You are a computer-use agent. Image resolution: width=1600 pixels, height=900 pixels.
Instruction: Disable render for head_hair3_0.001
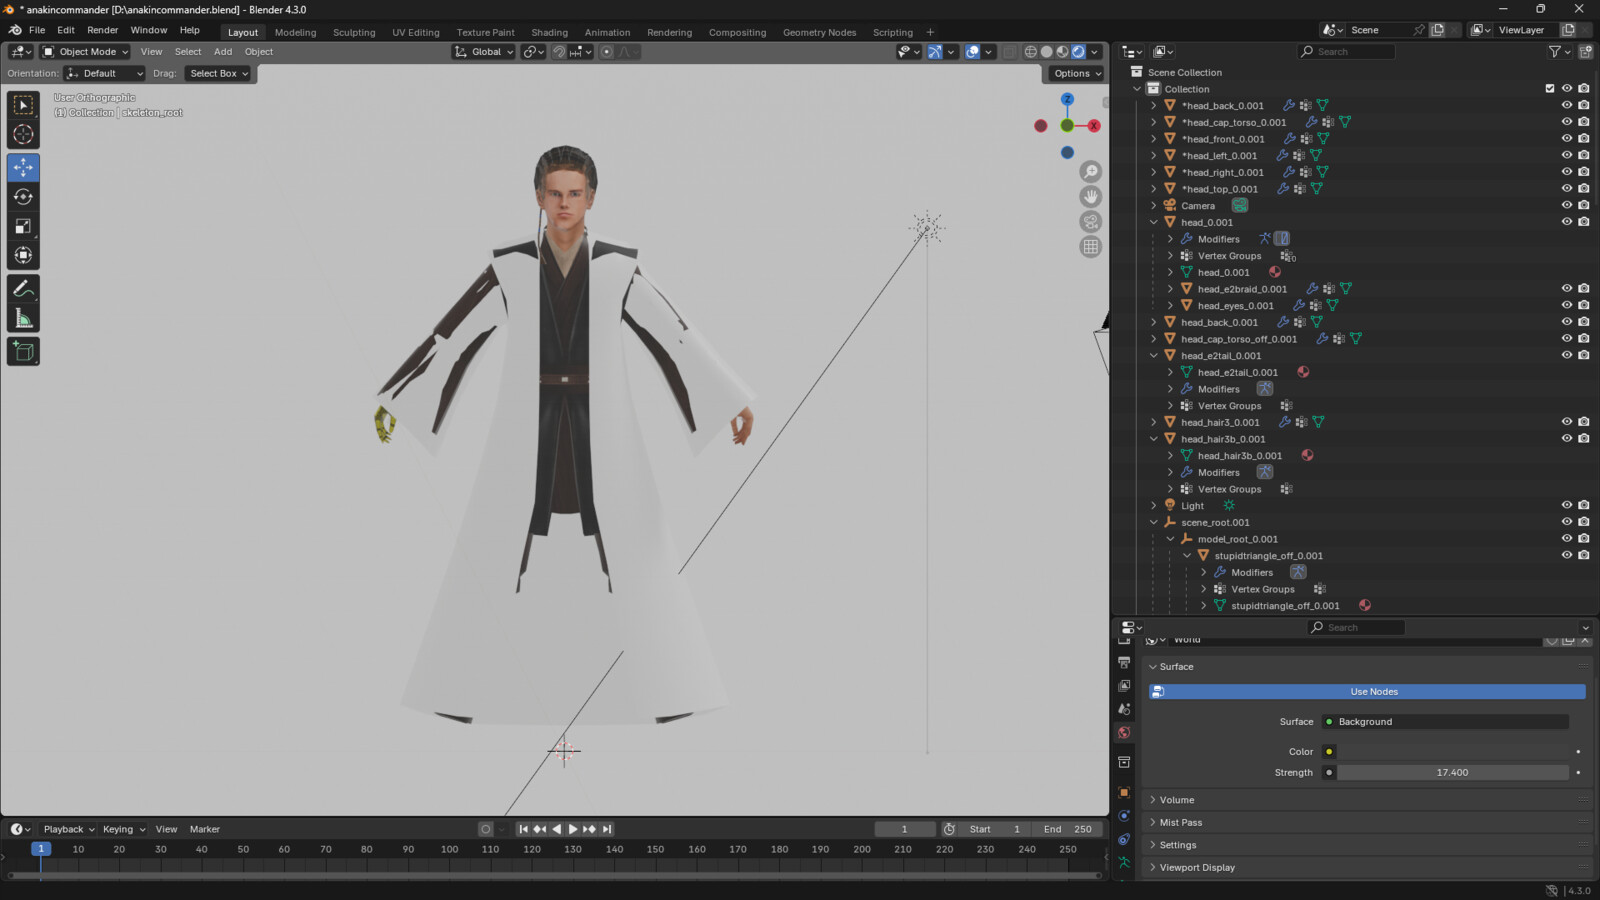pos(1584,422)
